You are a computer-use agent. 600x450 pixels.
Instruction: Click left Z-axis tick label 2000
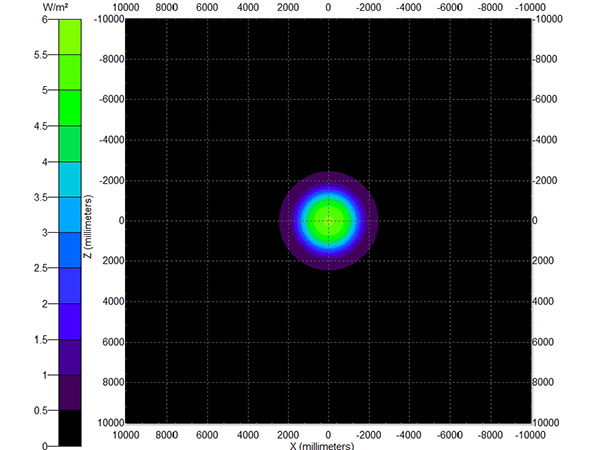pyautogui.click(x=113, y=261)
